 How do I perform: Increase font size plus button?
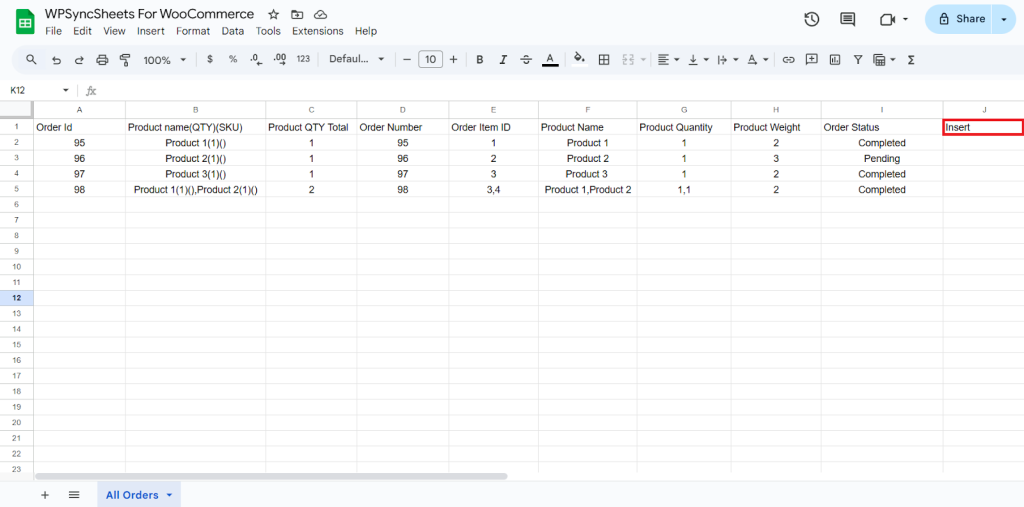click(453, 59)
